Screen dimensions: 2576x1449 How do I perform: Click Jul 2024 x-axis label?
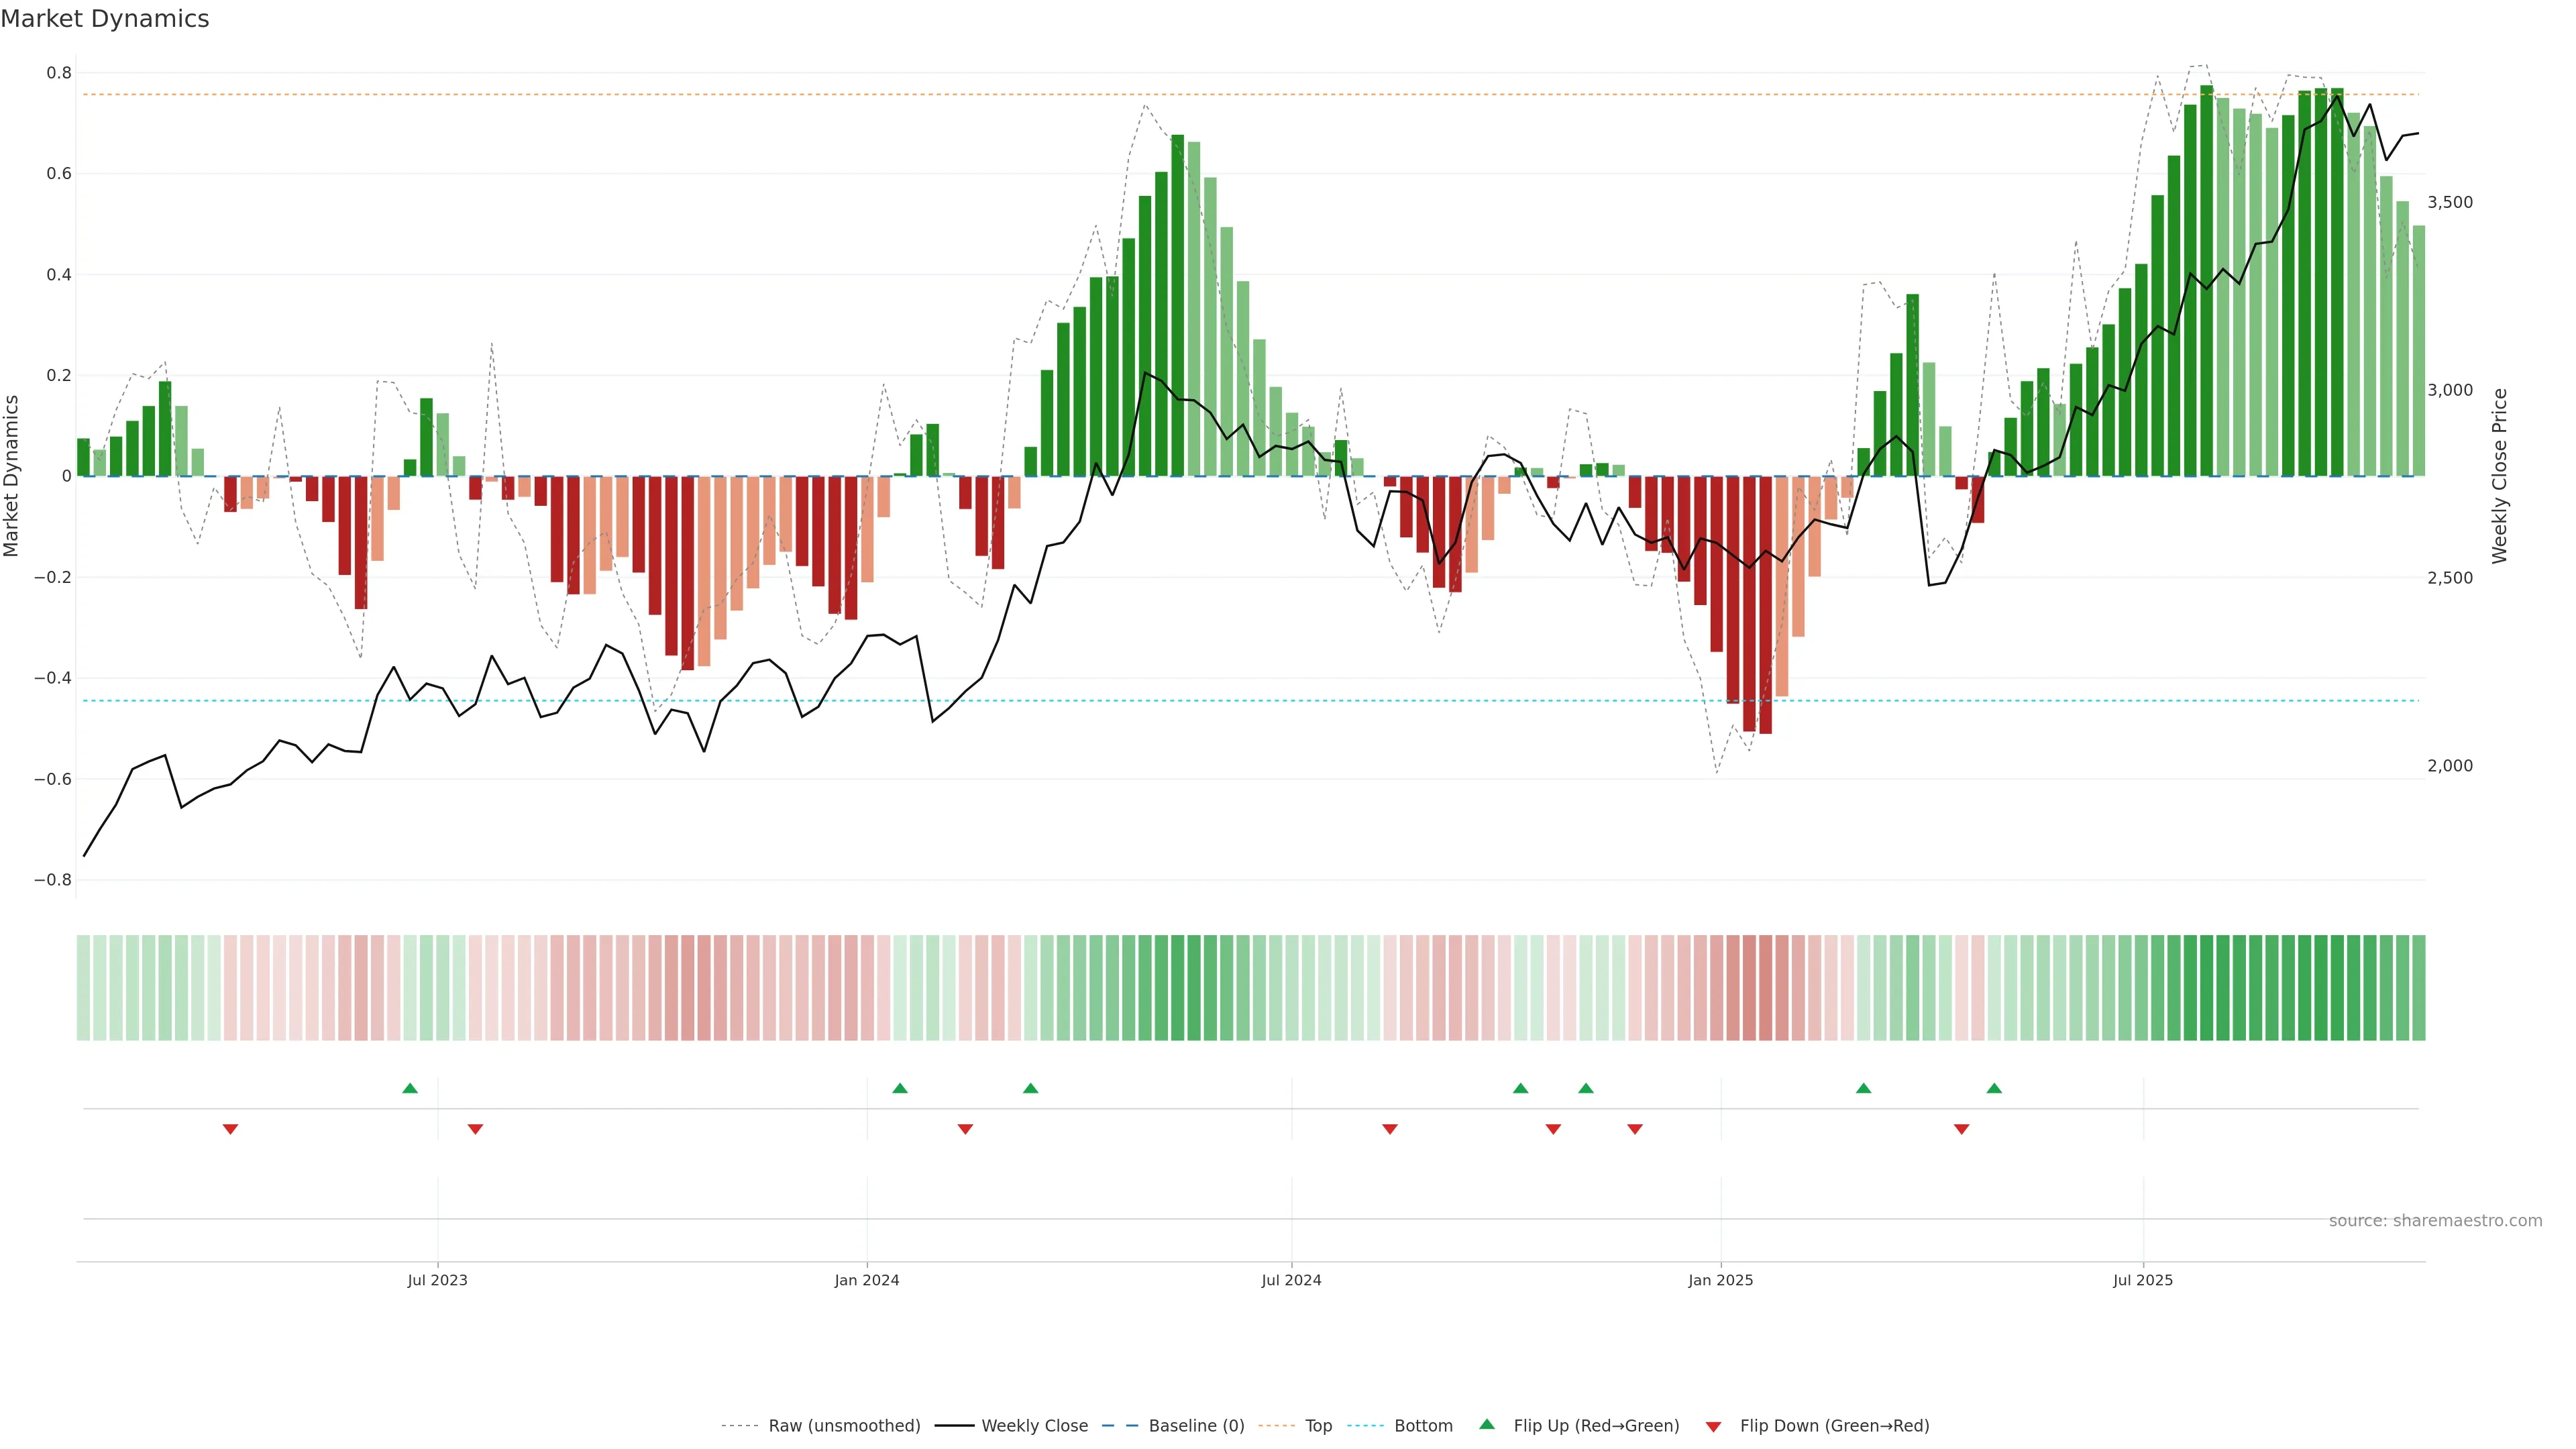1291,1280
